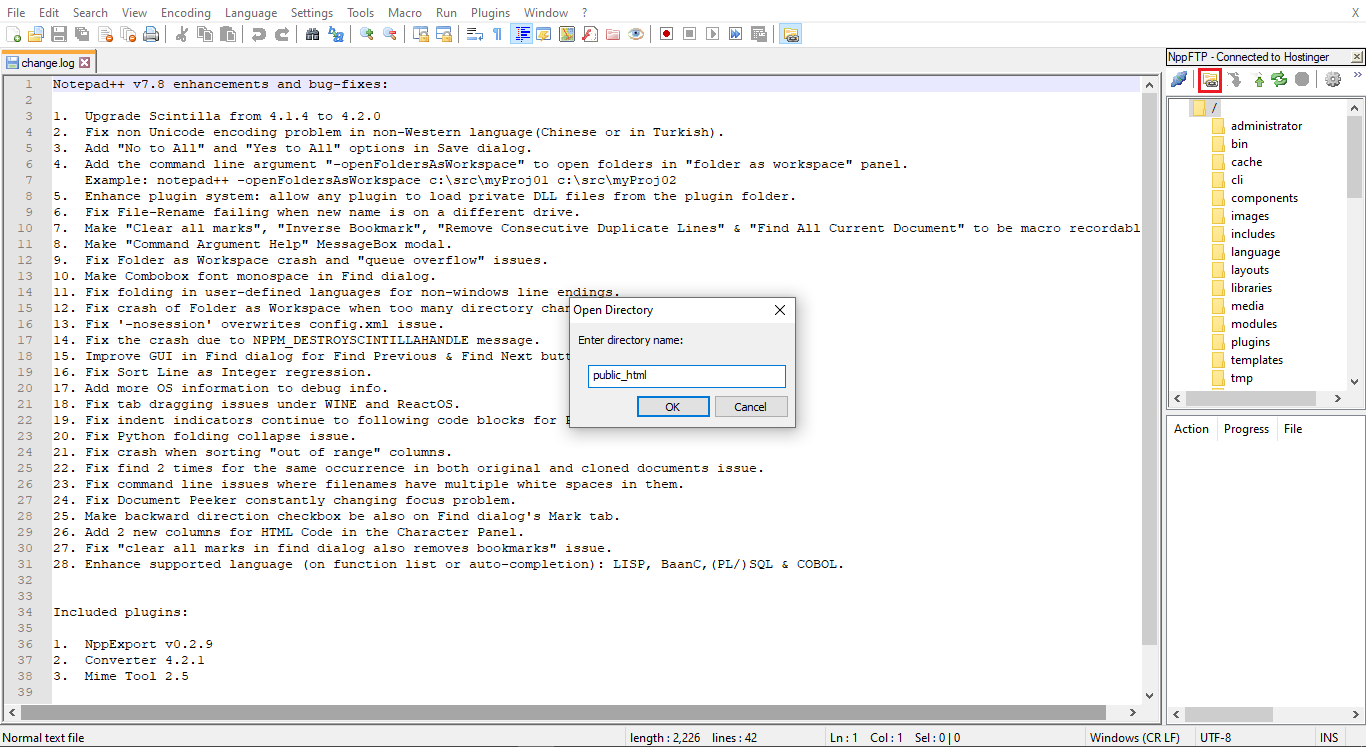
Task: Toggle document monitoring with the eye icon
Action: click(x=636, y=33)
